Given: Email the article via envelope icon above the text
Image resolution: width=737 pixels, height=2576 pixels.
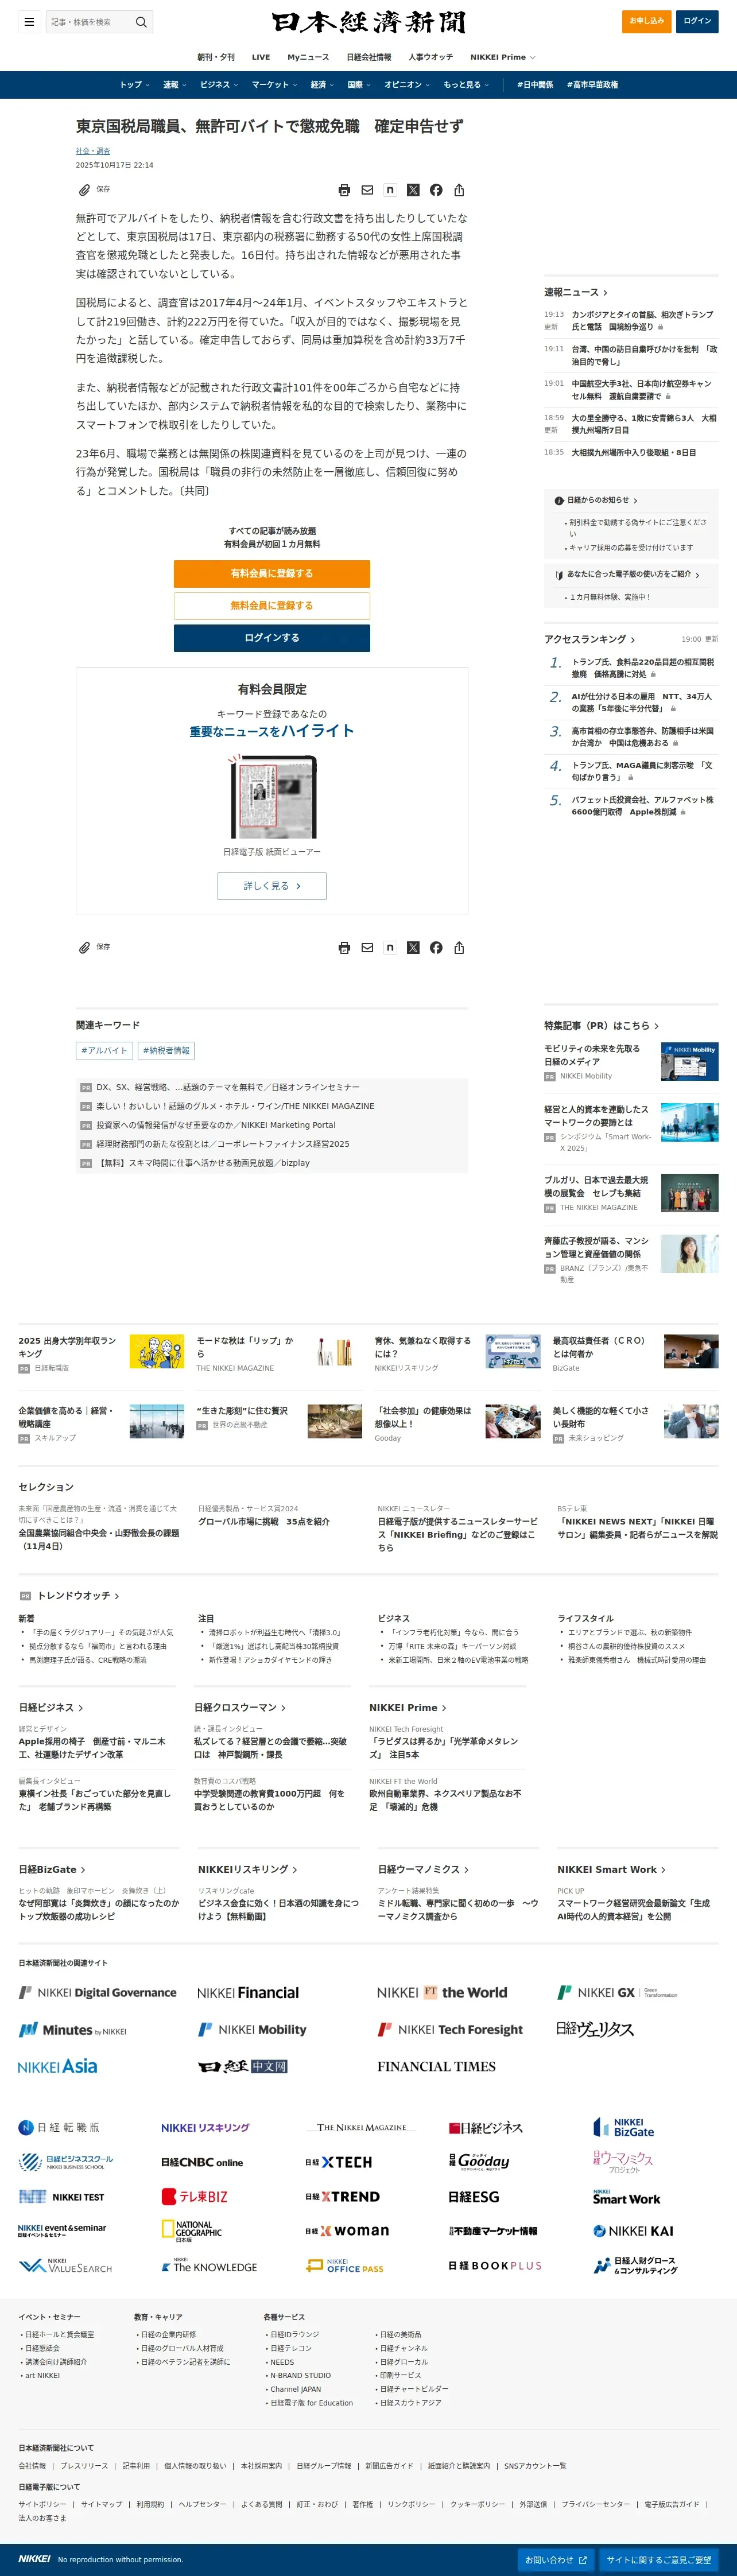Looking at the screenshot, I should [367, 190].
